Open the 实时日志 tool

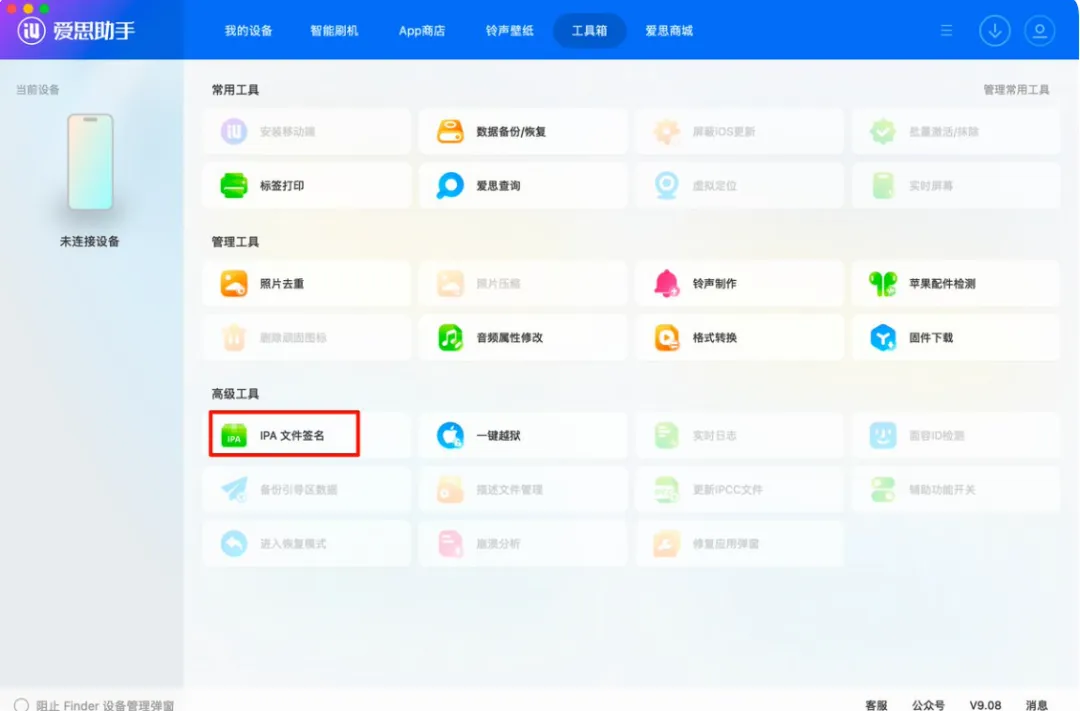point(740,435)
